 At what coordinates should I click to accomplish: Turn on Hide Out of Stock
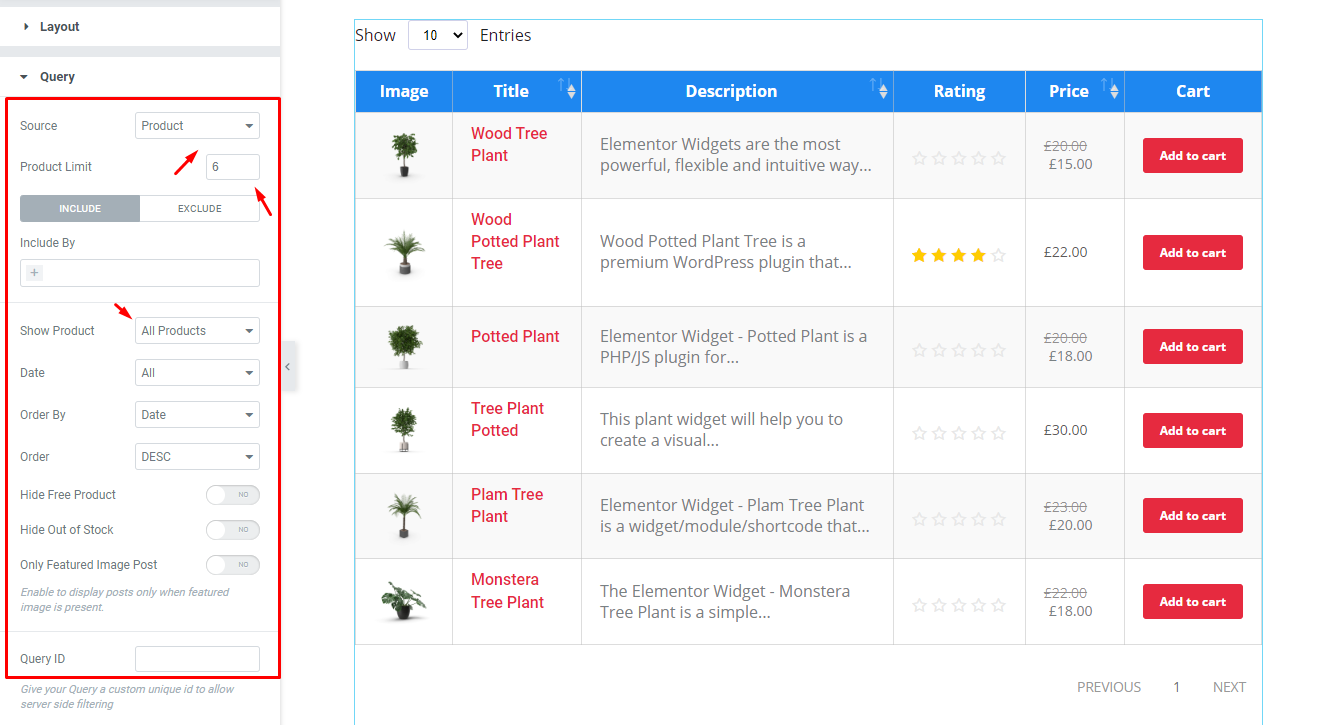pos(232,529)
